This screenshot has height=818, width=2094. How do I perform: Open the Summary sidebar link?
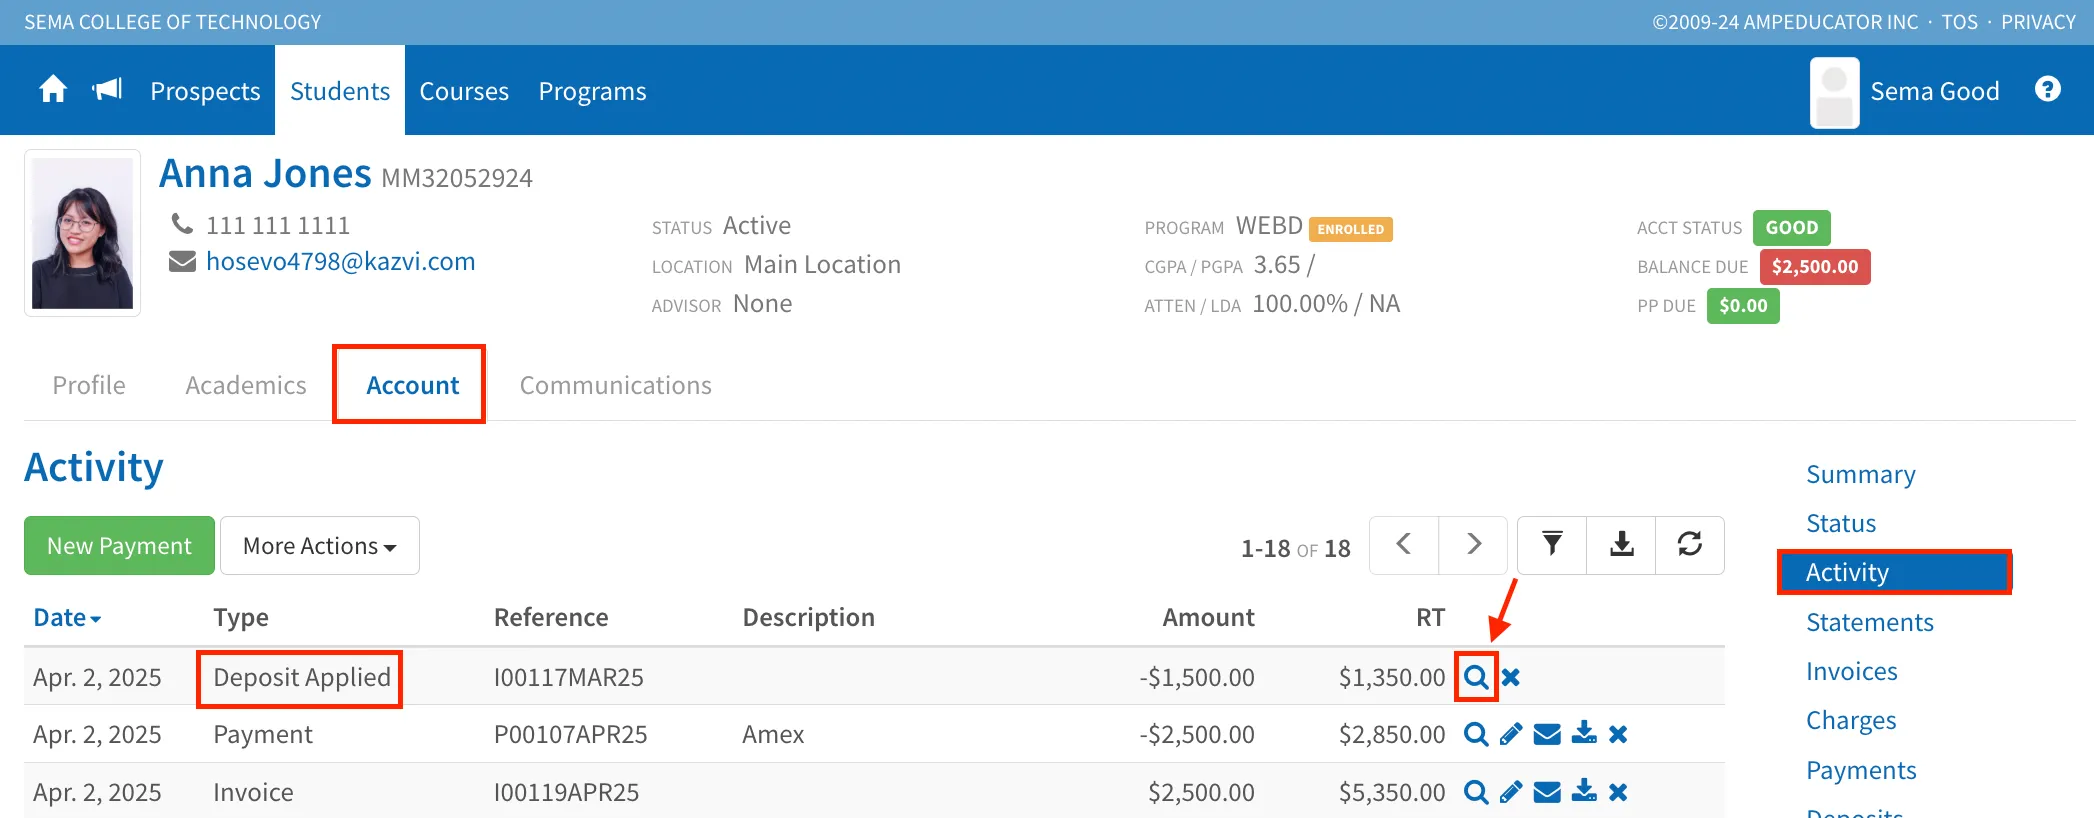[x=1861, y=474]
